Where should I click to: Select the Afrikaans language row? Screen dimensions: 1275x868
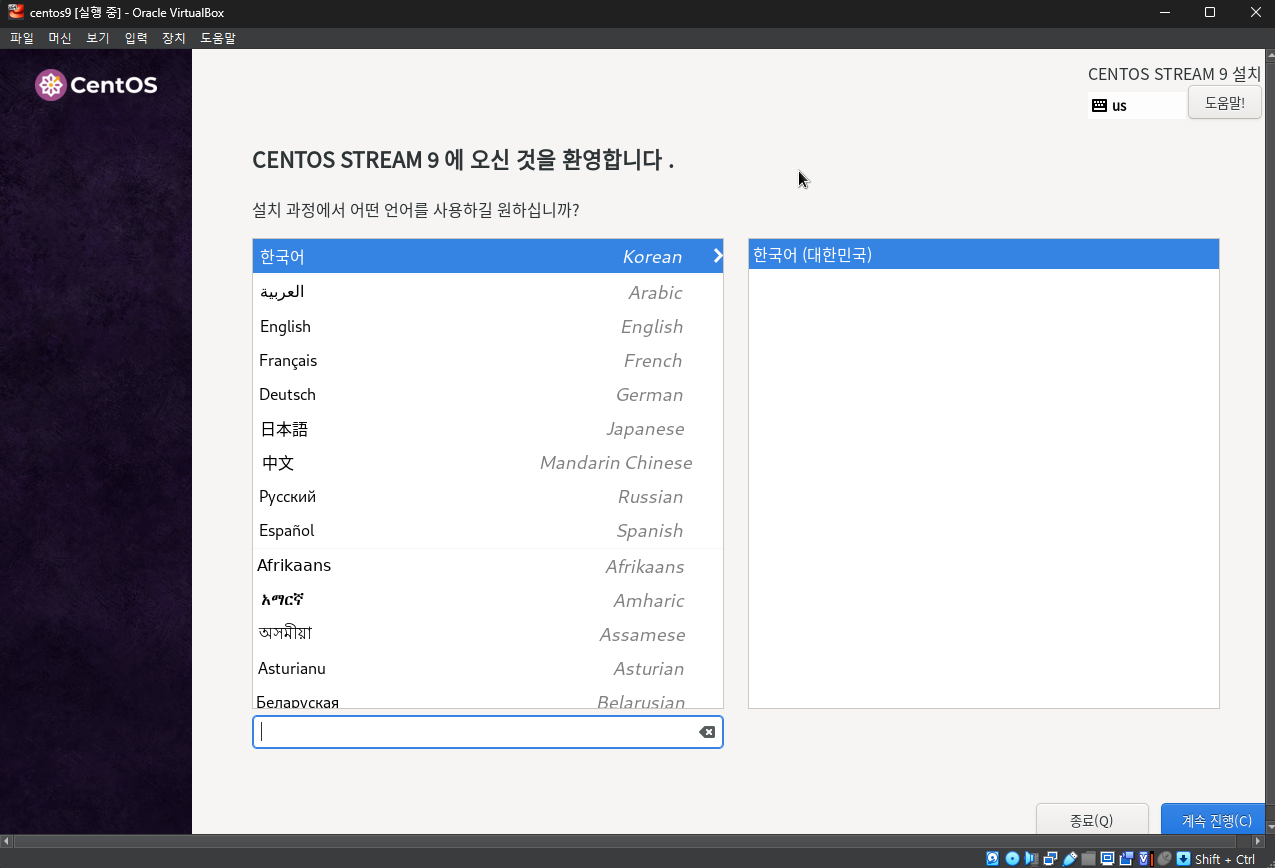click(x=488, y=566)
